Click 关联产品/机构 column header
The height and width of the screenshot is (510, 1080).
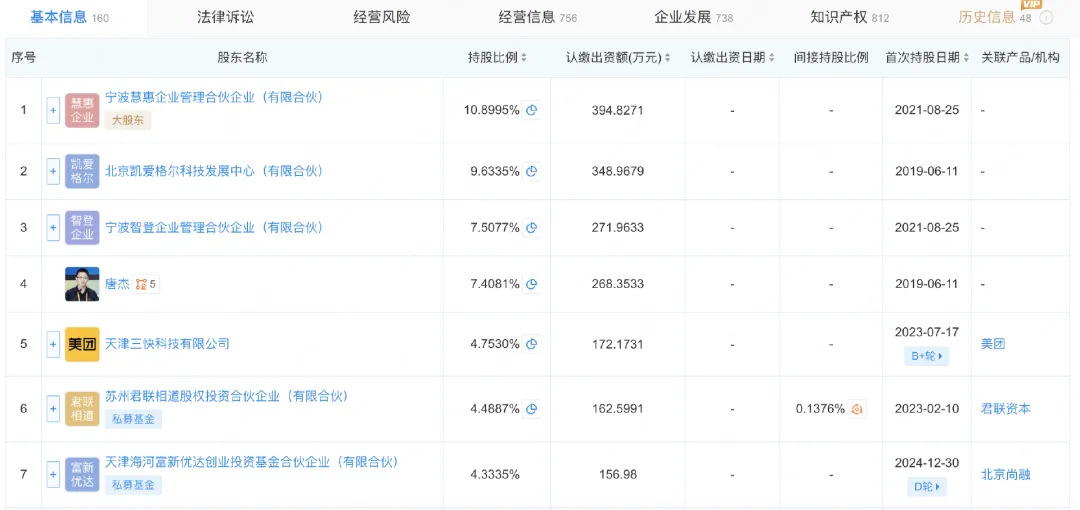[1020, 58]
